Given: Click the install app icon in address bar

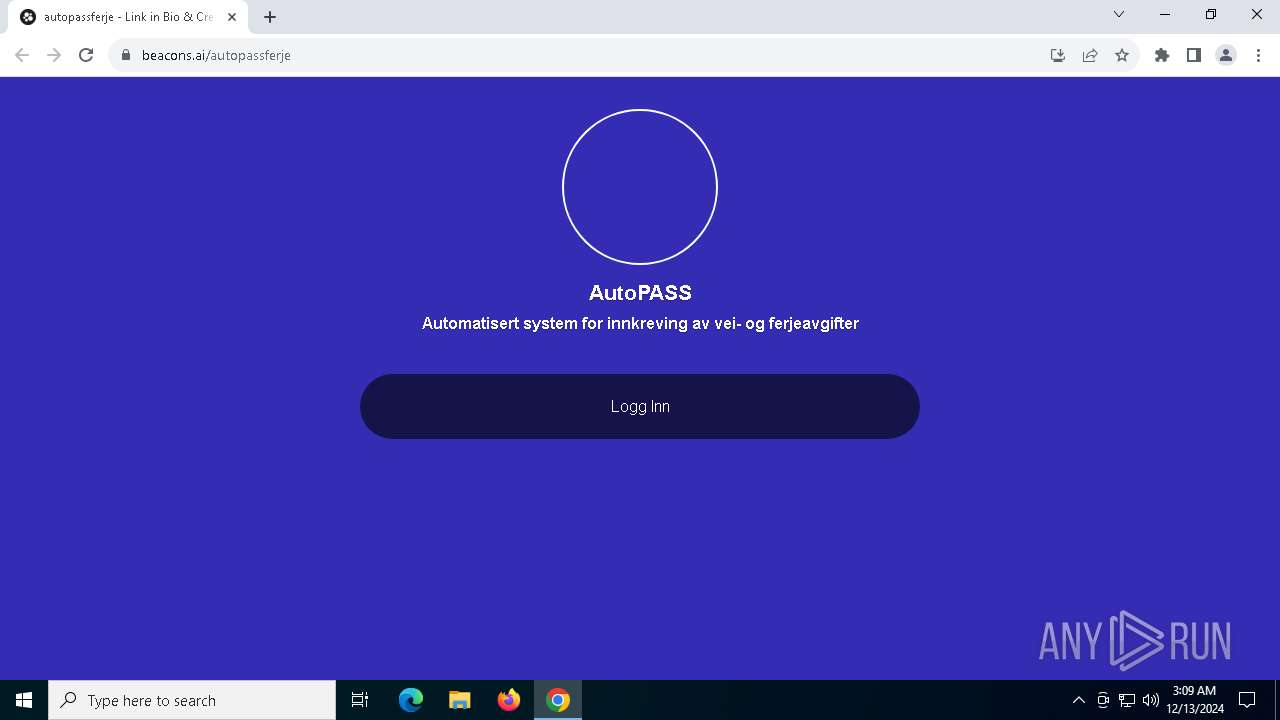Looking at the screenshot, I should coord(1058,55).
